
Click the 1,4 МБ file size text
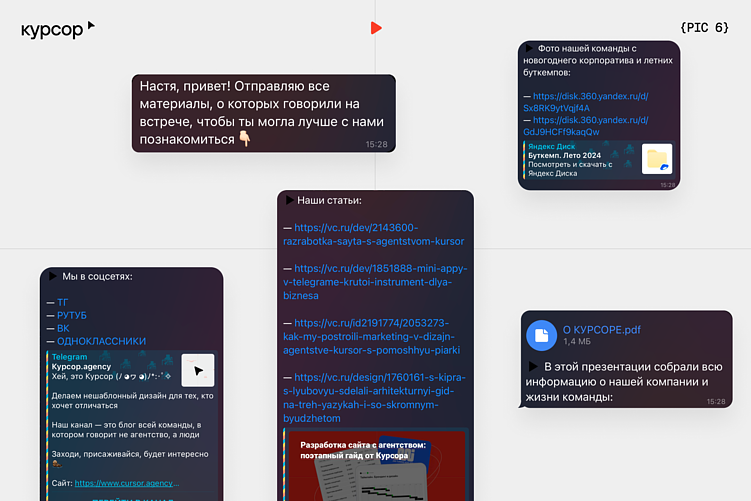click(577, 342)
